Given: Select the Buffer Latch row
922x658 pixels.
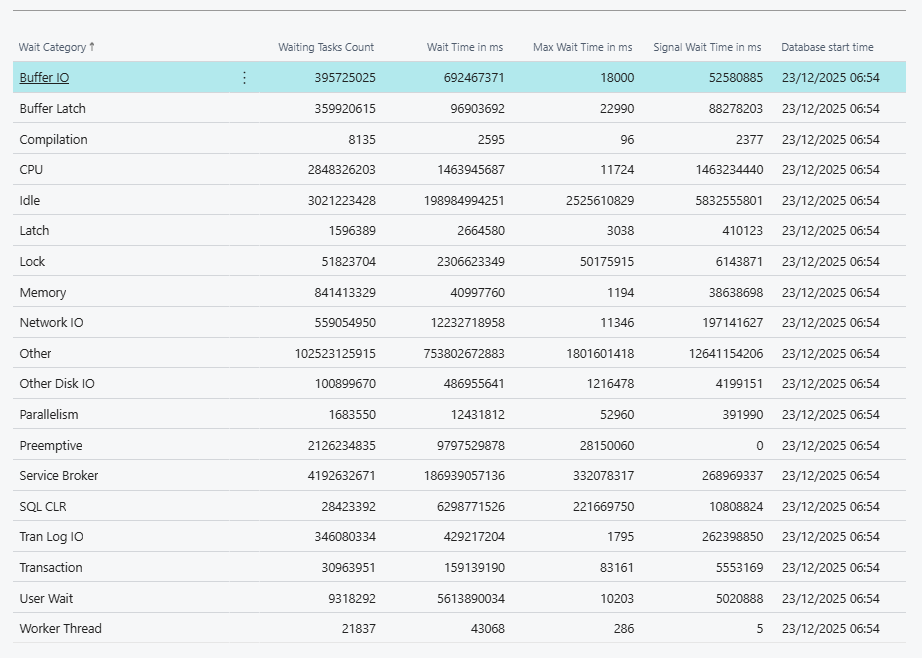Looking at the screenshot, I should (x=53, y=109).
